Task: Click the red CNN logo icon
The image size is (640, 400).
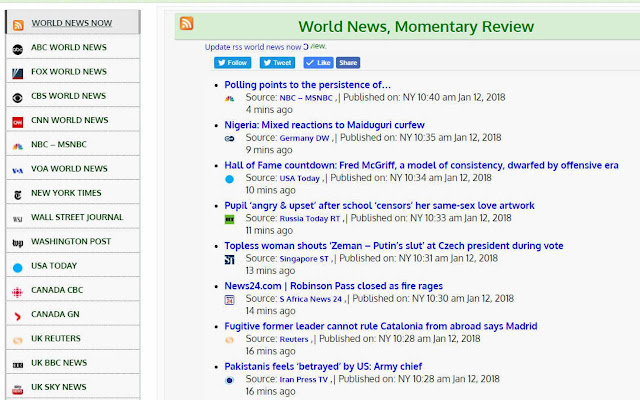Action: pyautogui.click(x=18, y=122)
